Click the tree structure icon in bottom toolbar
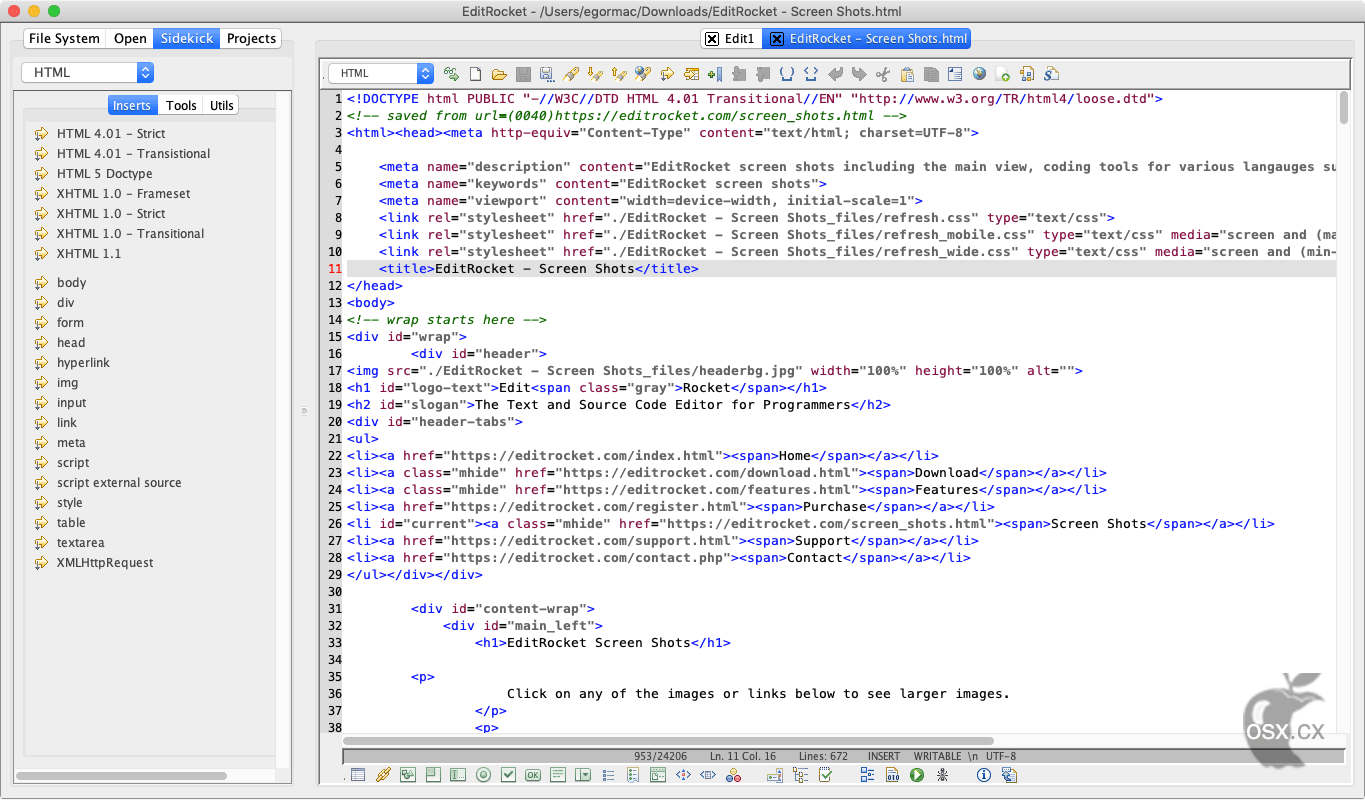Image resolution: width=1365 pixels, height=800 pixels. pyautogui.click(x=800, y=775)
